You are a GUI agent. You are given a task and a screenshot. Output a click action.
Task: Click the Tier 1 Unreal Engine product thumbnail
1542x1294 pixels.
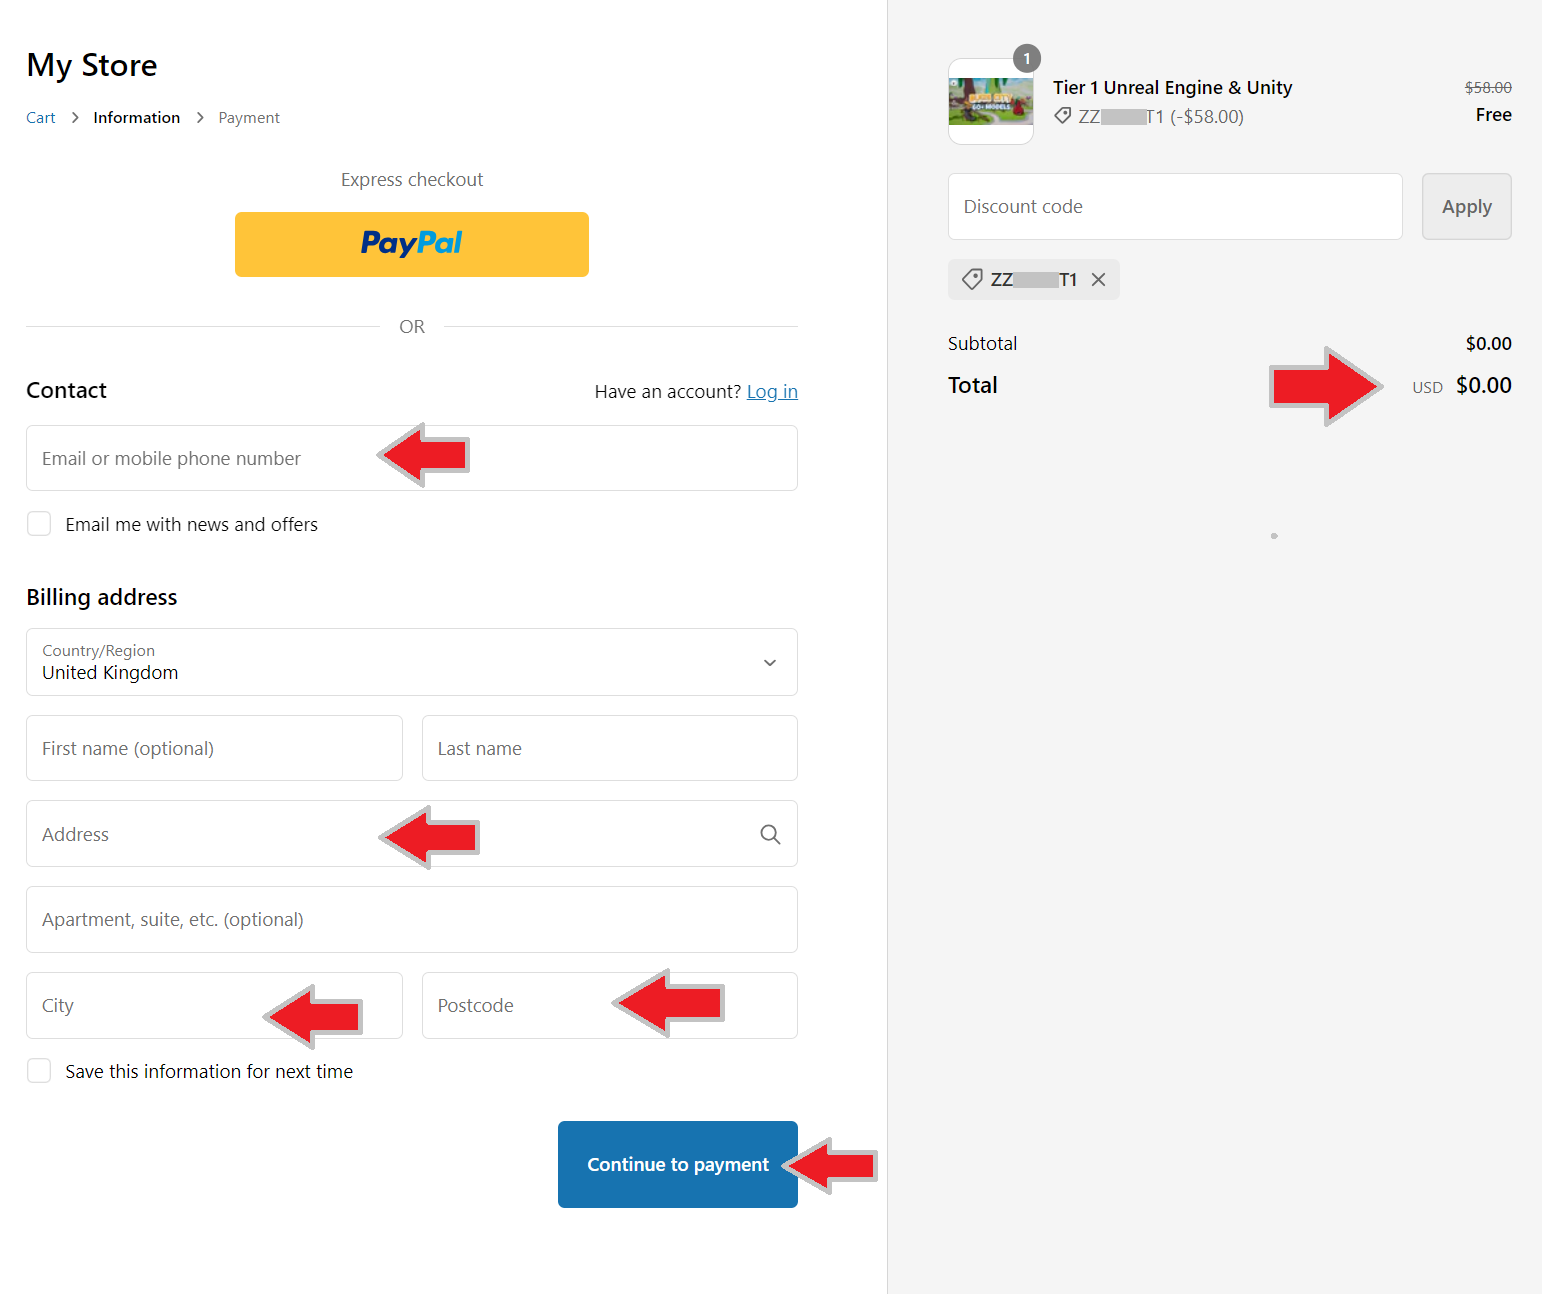(x=990, y=102)
